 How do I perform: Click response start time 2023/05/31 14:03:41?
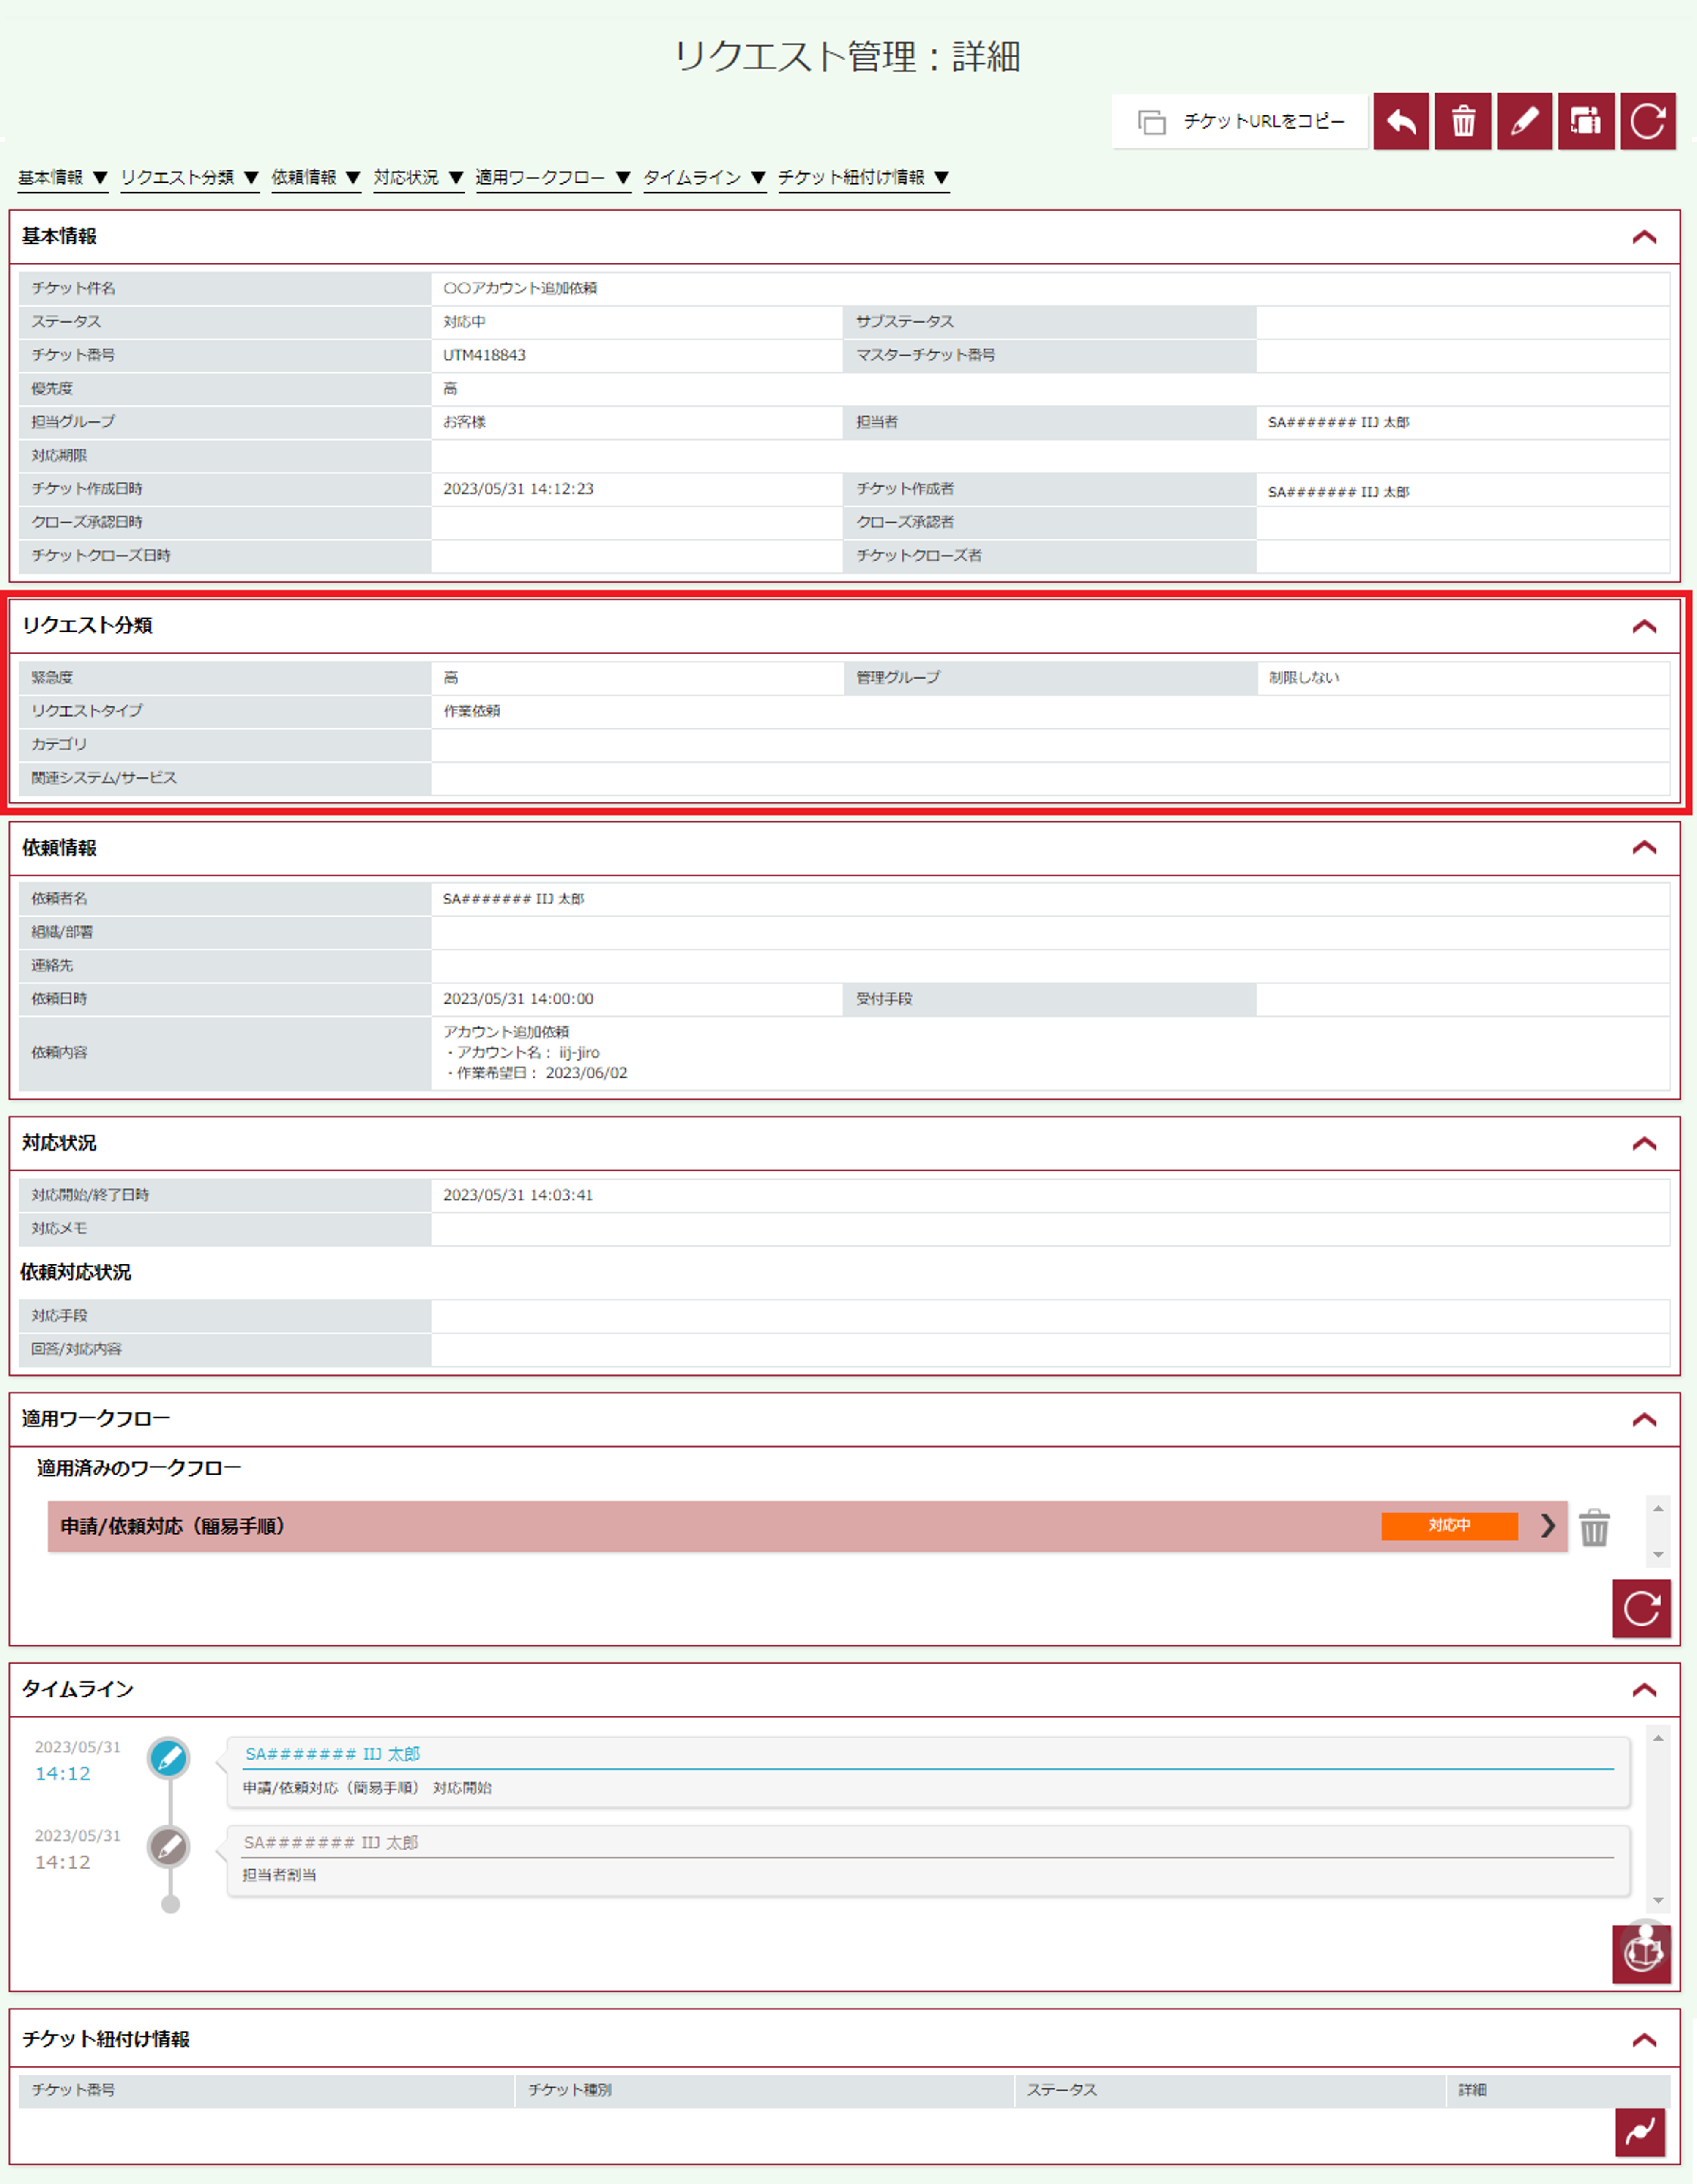(518, 1195)
